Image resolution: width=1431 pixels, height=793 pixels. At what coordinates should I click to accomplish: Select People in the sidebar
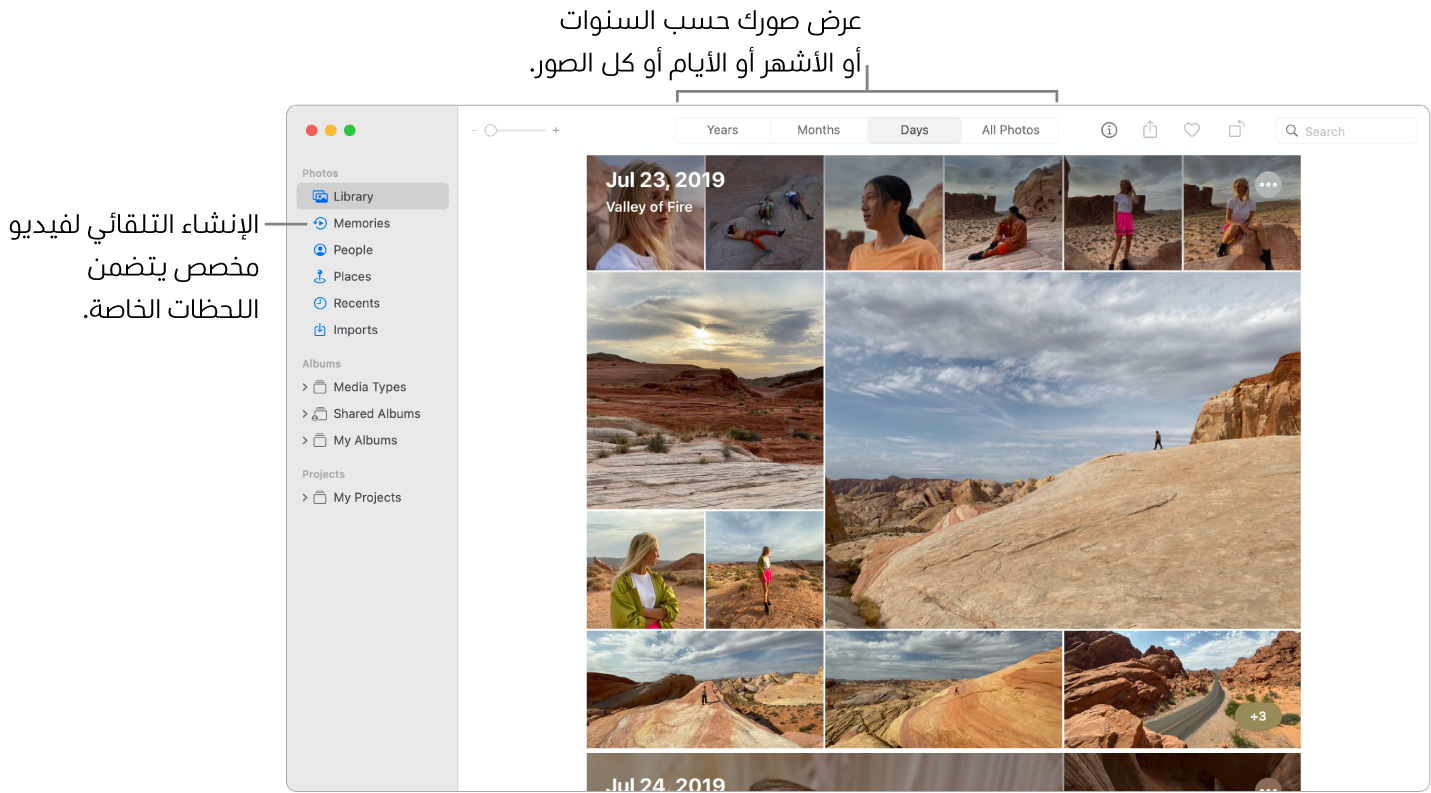[352, 249]
